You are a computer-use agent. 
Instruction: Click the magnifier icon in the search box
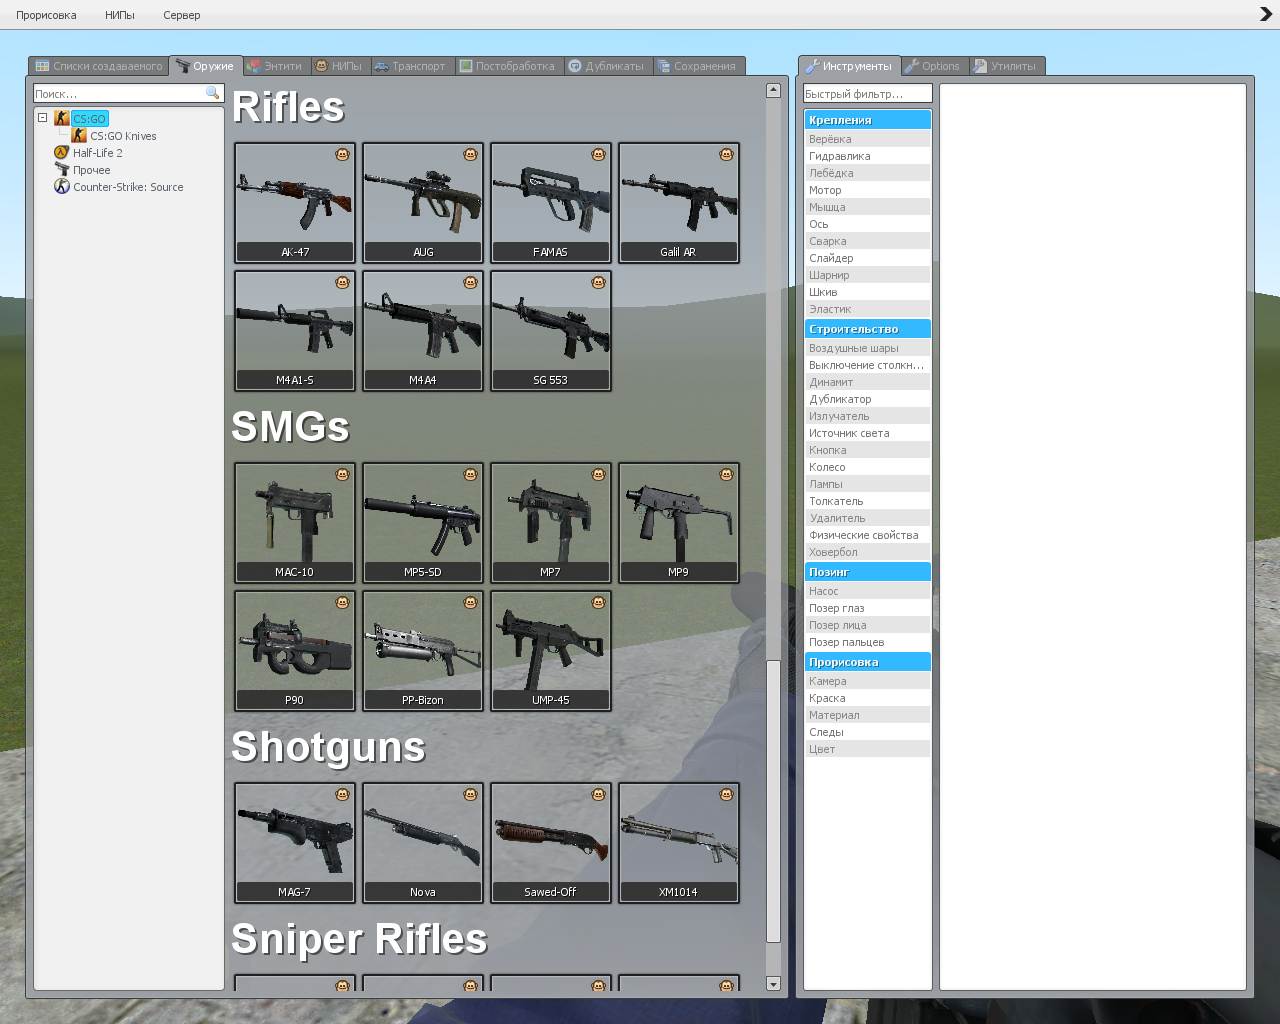(212, 93)
